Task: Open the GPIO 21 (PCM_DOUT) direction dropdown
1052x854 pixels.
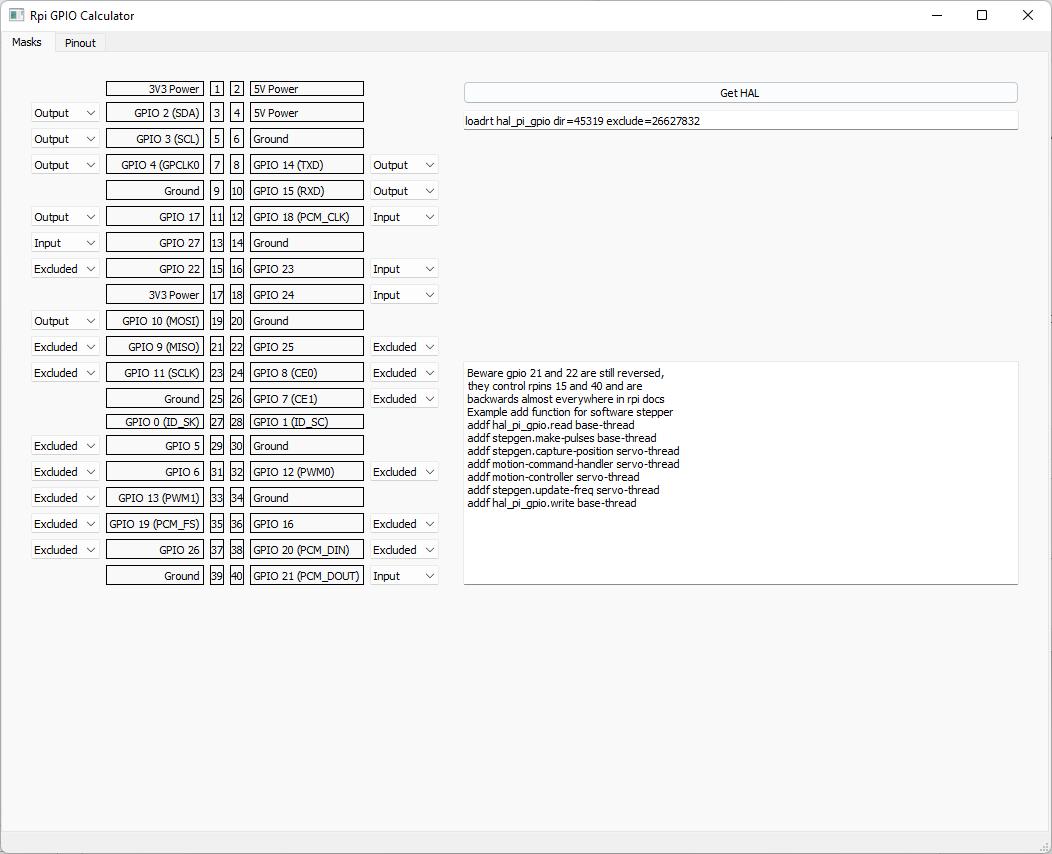Action: 404,576
